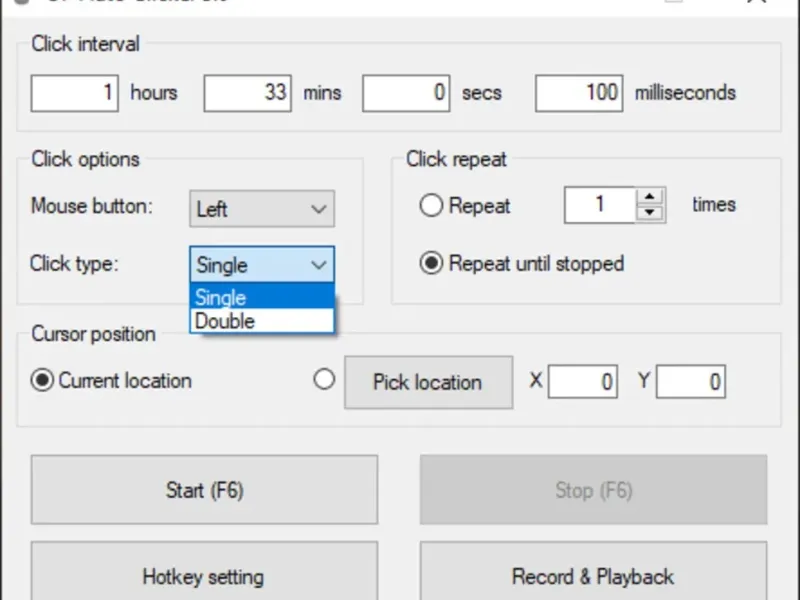
Task: Increase repeat count with the up arrow
Action: tap(651, 197)
